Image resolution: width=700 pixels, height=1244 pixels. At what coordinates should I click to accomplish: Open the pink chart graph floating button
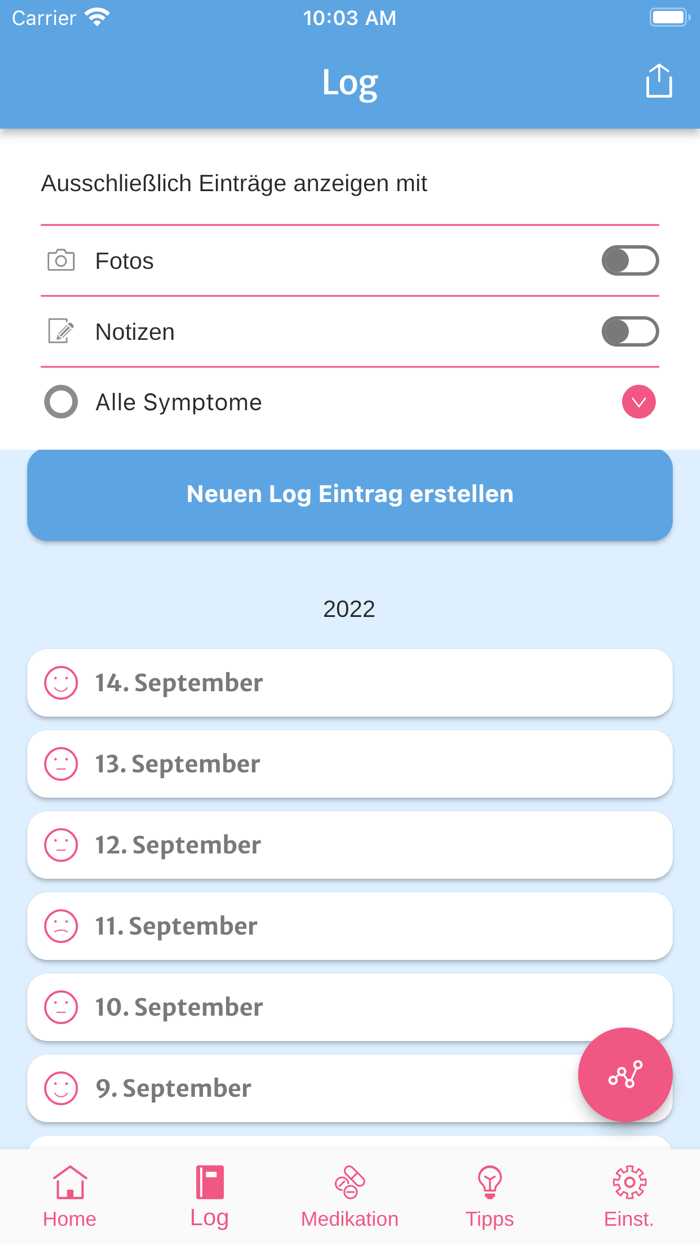625,1075
